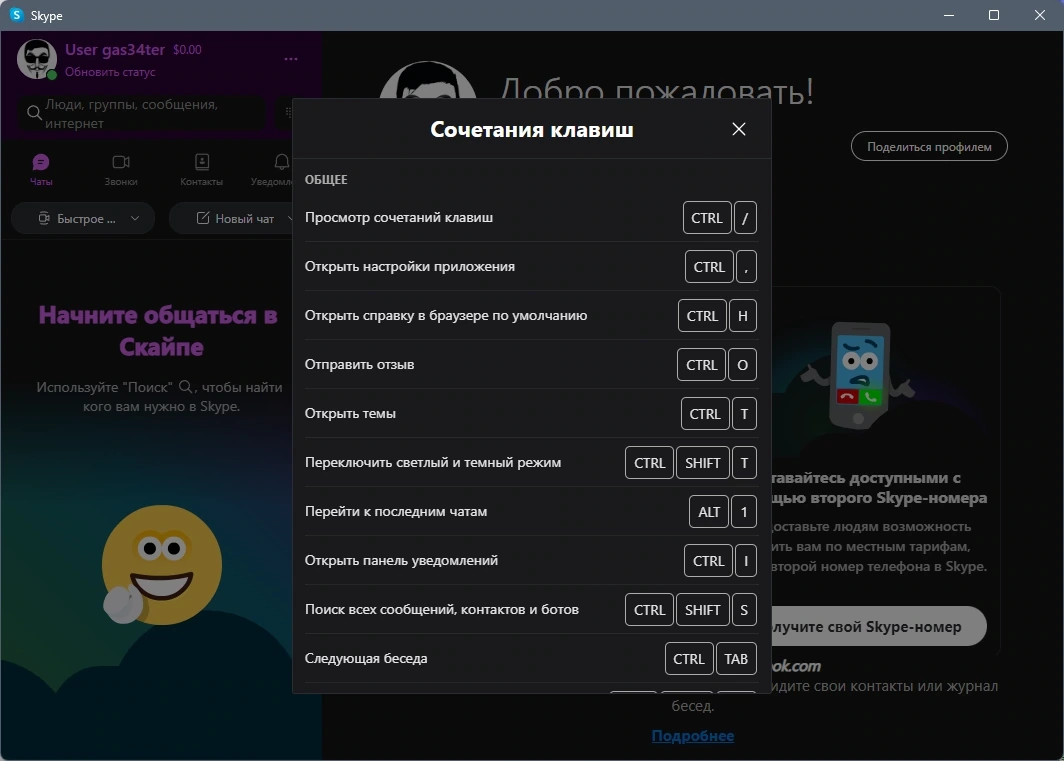Click the H key badge
Image resolution: width=1064 pixels, height=761 pixels.
743,316
